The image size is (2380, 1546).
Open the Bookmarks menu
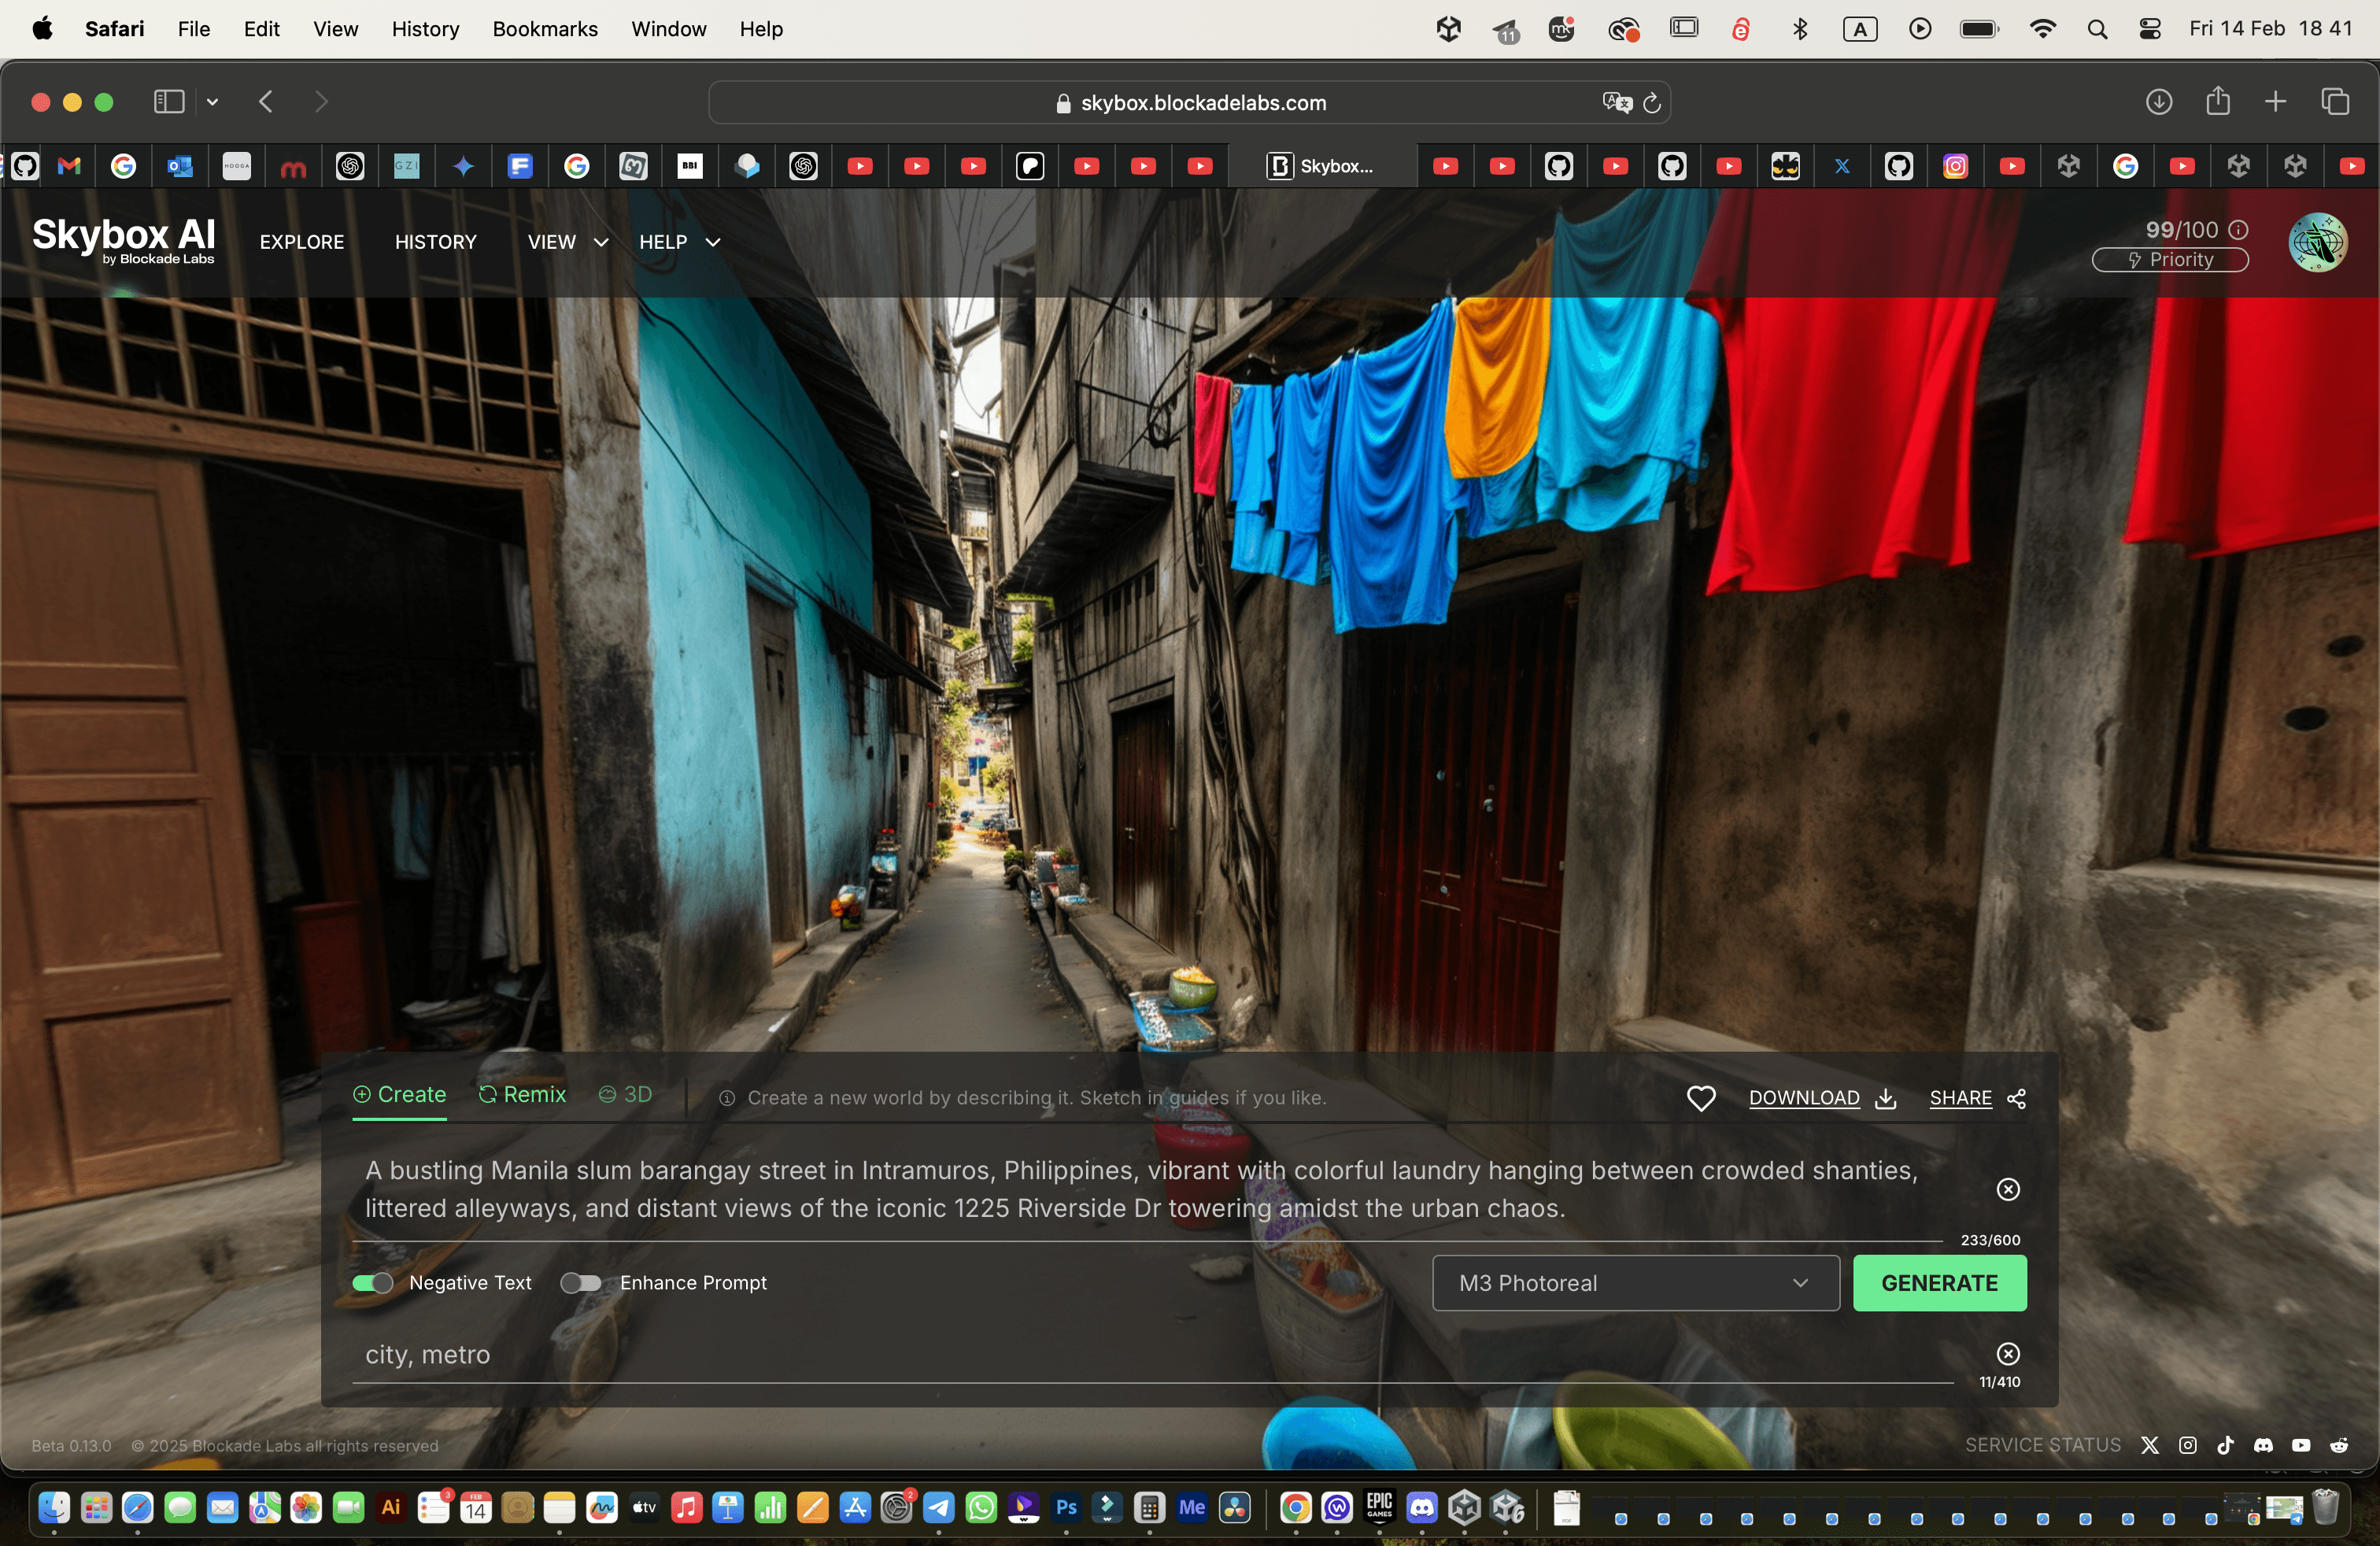coord(545,29)
